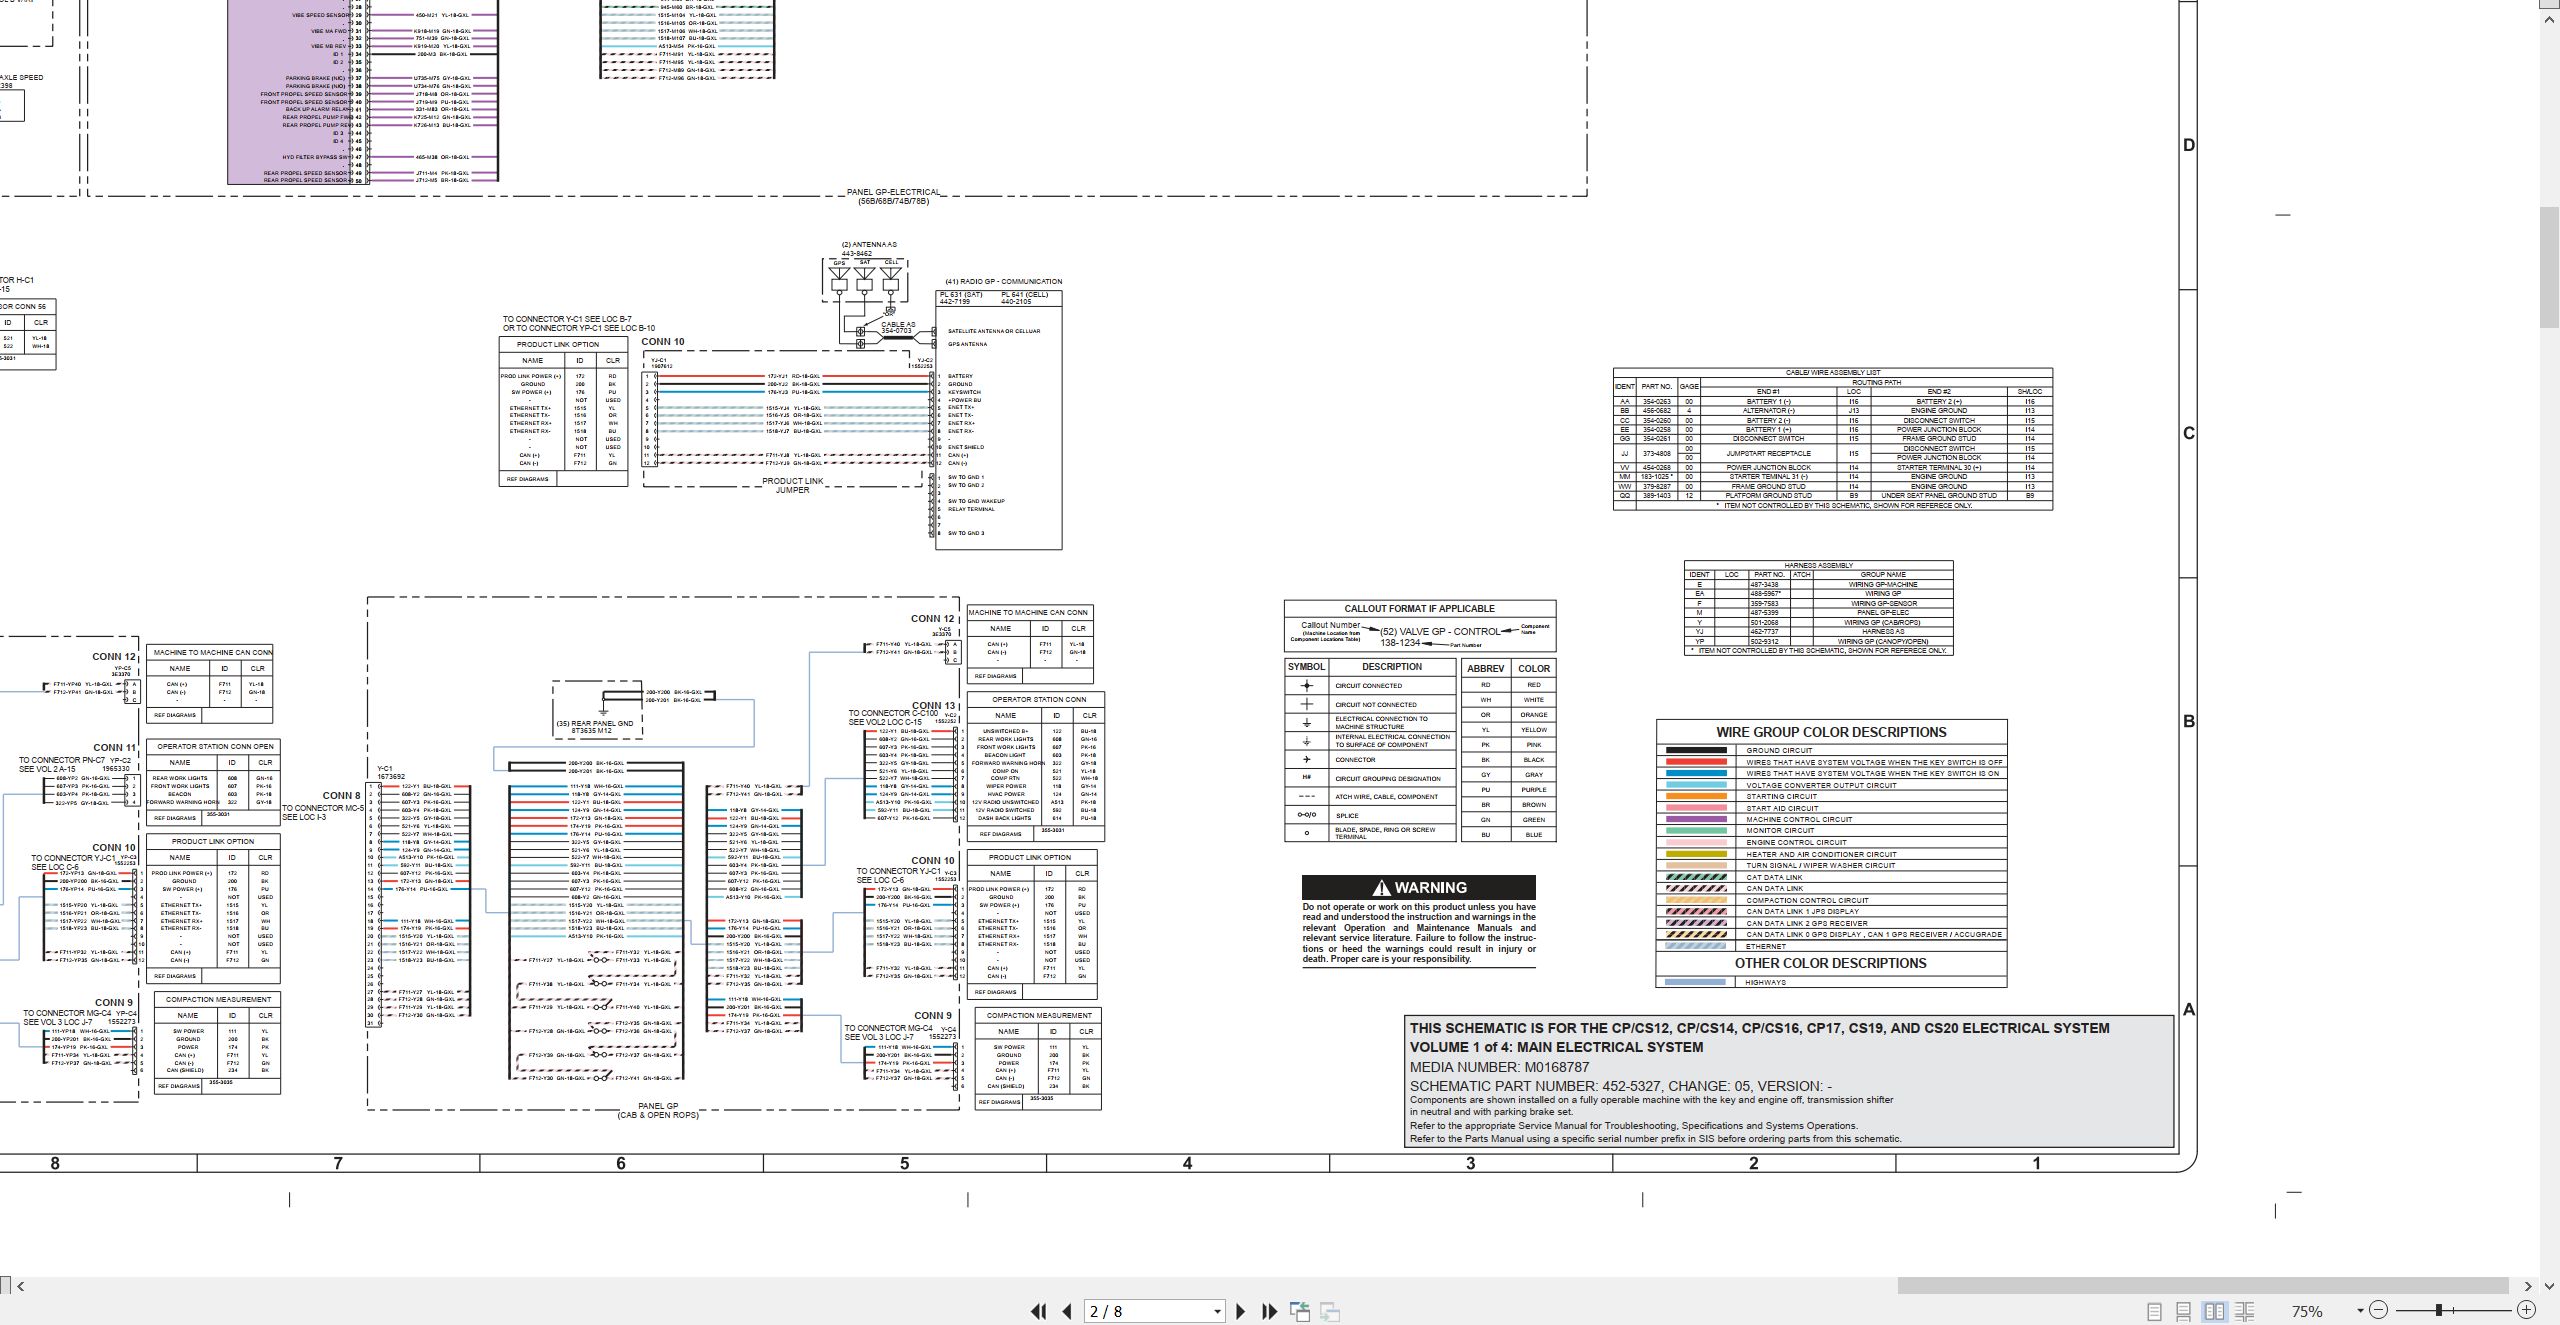Click 'SCHEMATIC PART NUMBER: 452-5327' line
This screenshot has width=2560, height=1325.
[x=1620, y=1086]
